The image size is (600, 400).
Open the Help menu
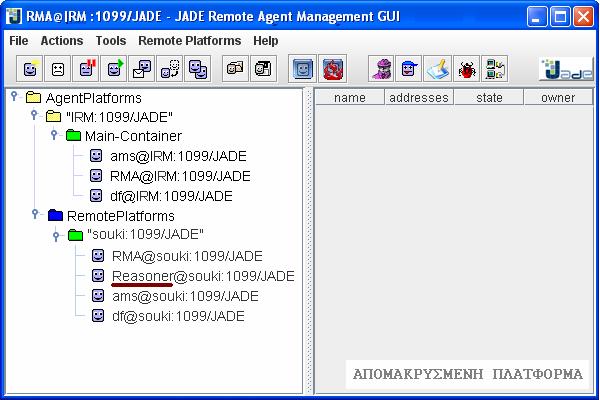tap(266, 41)
